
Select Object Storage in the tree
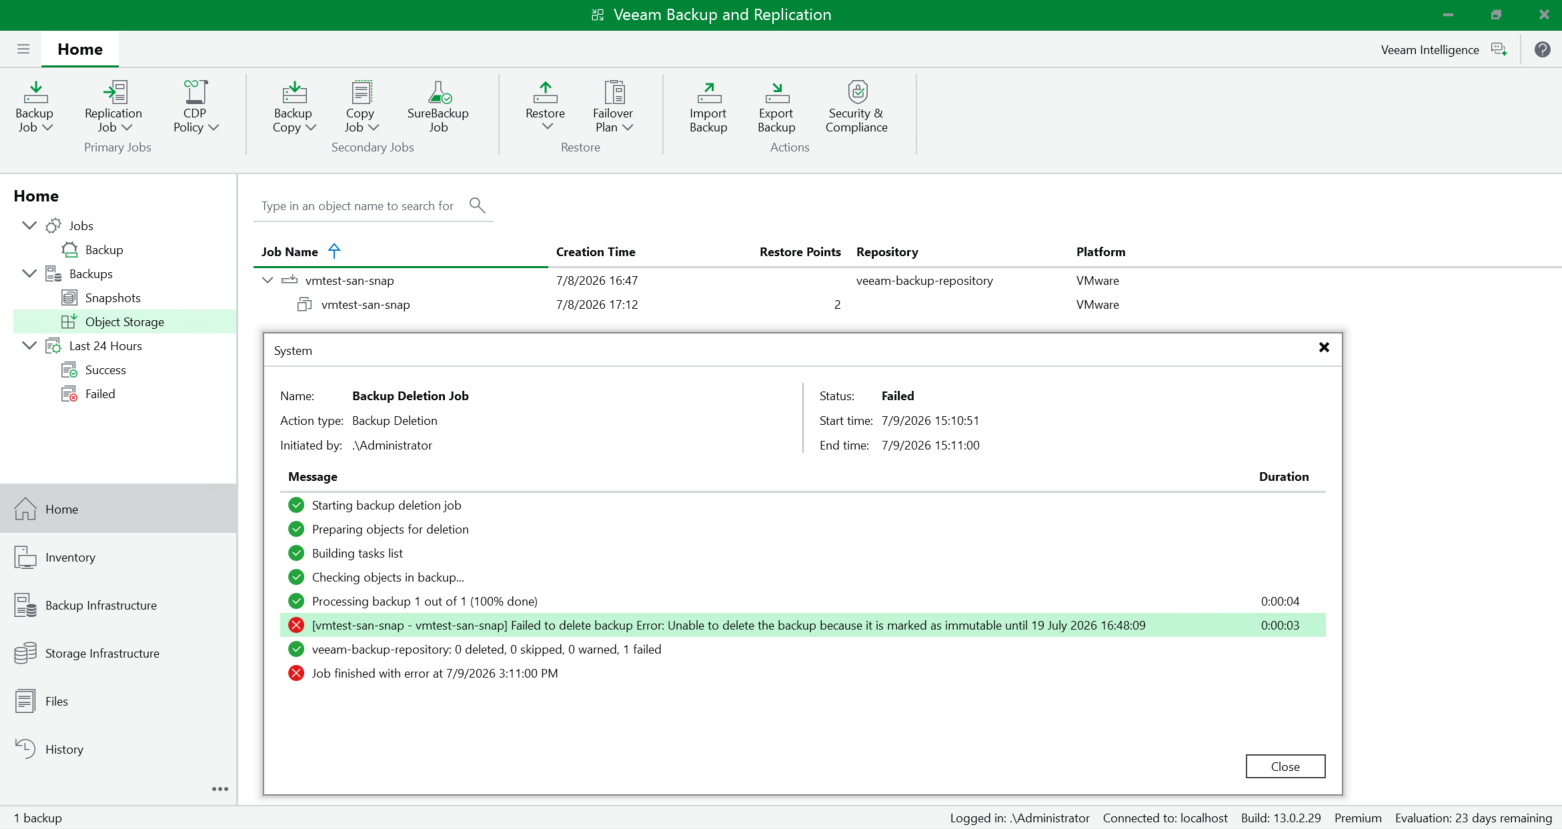pyautogui.click(x=125, y=322)
